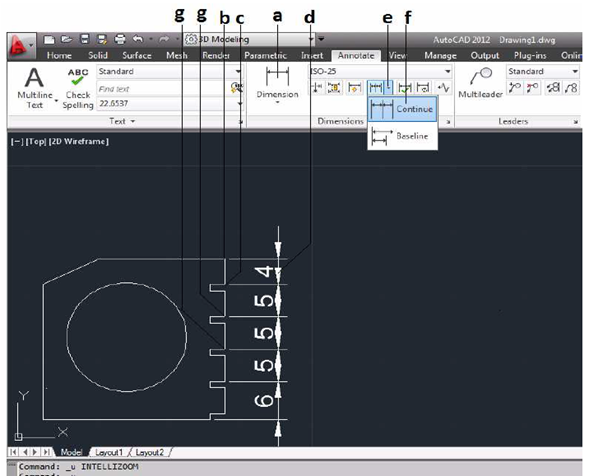589x476 pixels.
Task: Switch to the Surface ribbon tab
Action: pyautogui.click(x=137, y=56)
